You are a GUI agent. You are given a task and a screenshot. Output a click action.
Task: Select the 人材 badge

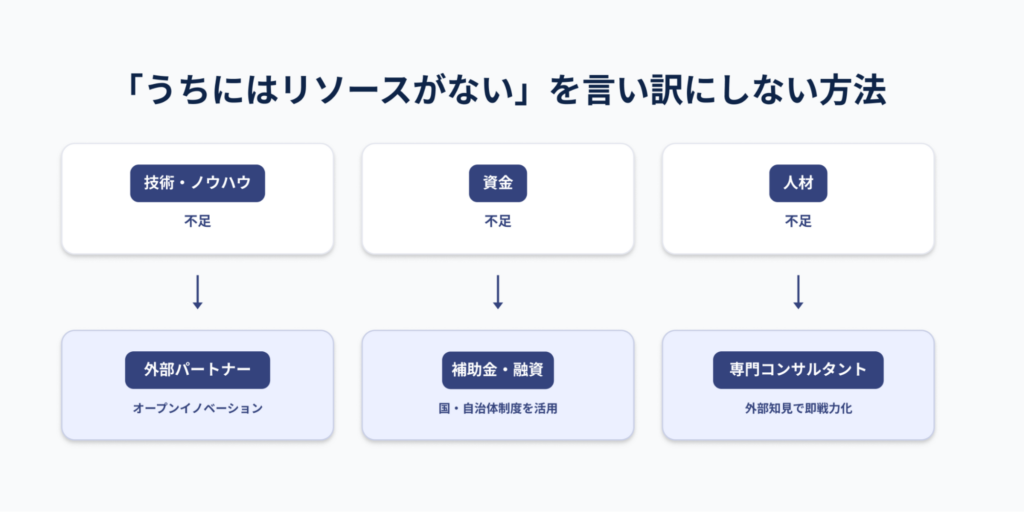(x=798, y=184)
